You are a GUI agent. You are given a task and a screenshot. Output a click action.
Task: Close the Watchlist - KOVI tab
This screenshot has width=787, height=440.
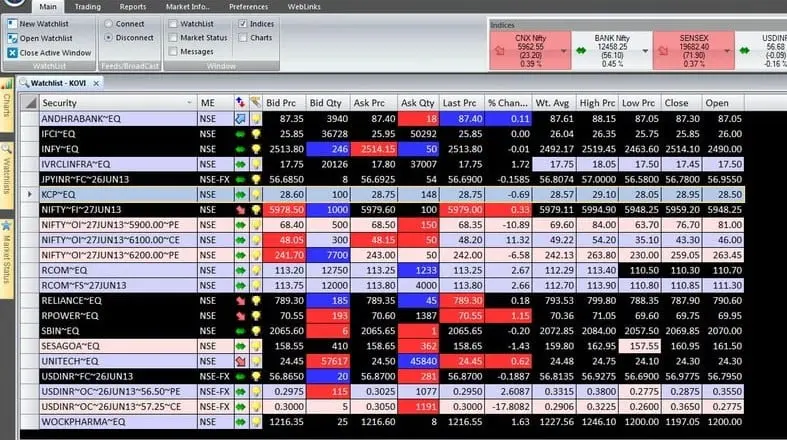pos(96,83)
